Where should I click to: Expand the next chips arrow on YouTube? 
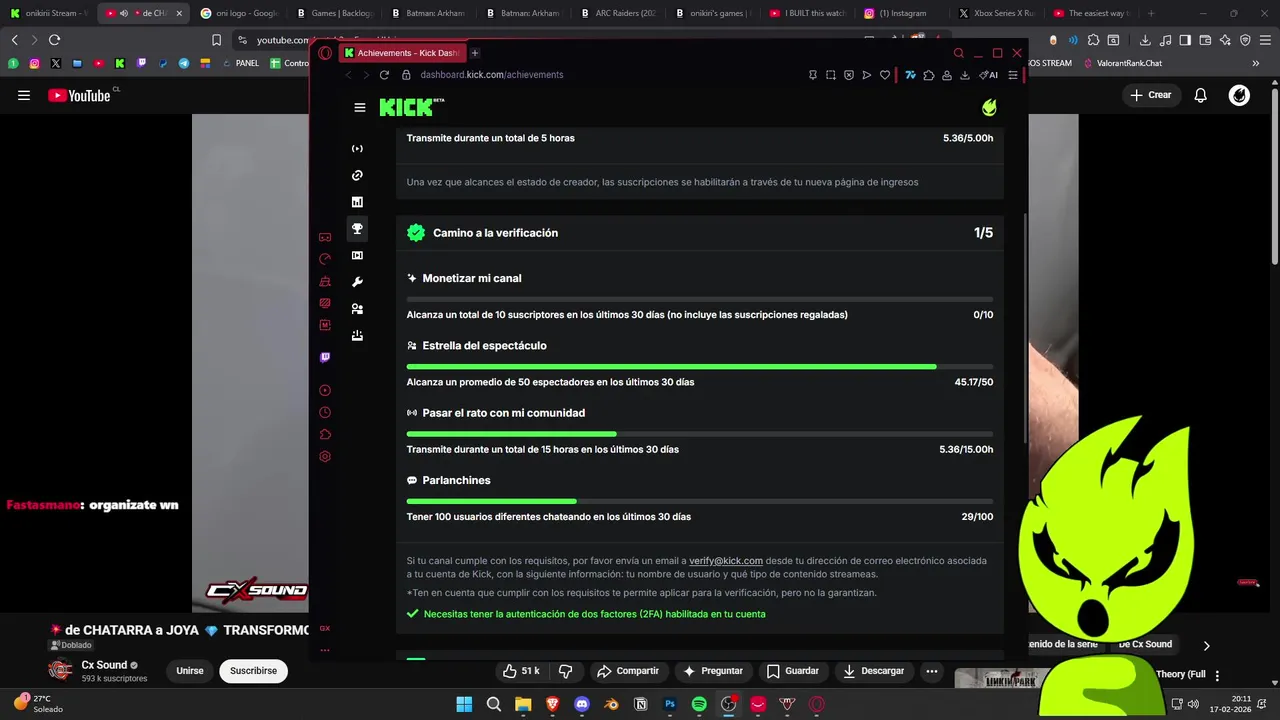pos(1206,645)
